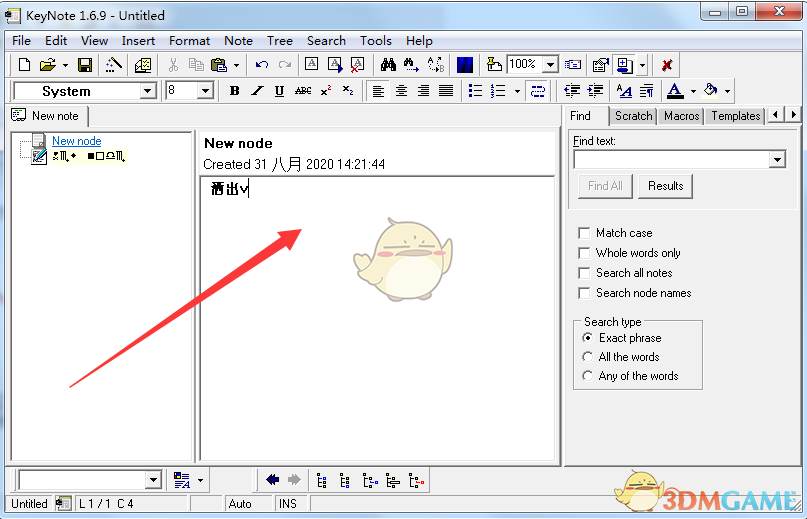807x519 pixels.
Task: Enable Whole words only checkbox
Action: 584,253
